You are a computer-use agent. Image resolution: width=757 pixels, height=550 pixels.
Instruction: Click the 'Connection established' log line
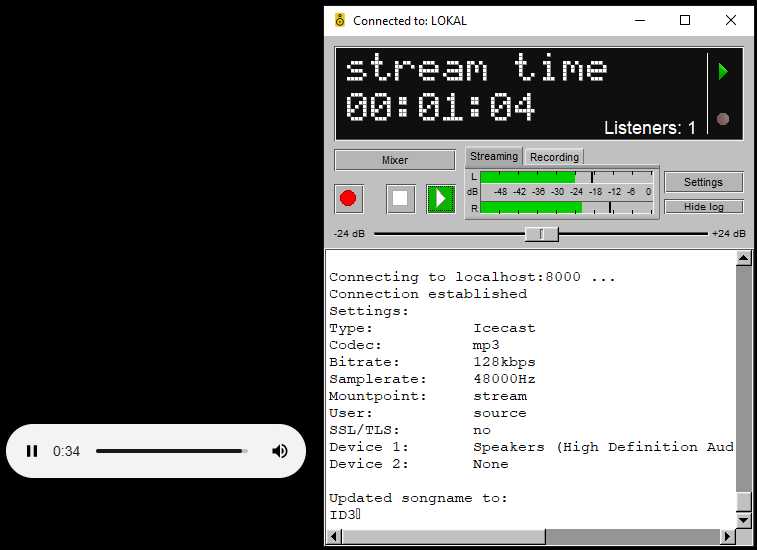[x=428, y=294]
